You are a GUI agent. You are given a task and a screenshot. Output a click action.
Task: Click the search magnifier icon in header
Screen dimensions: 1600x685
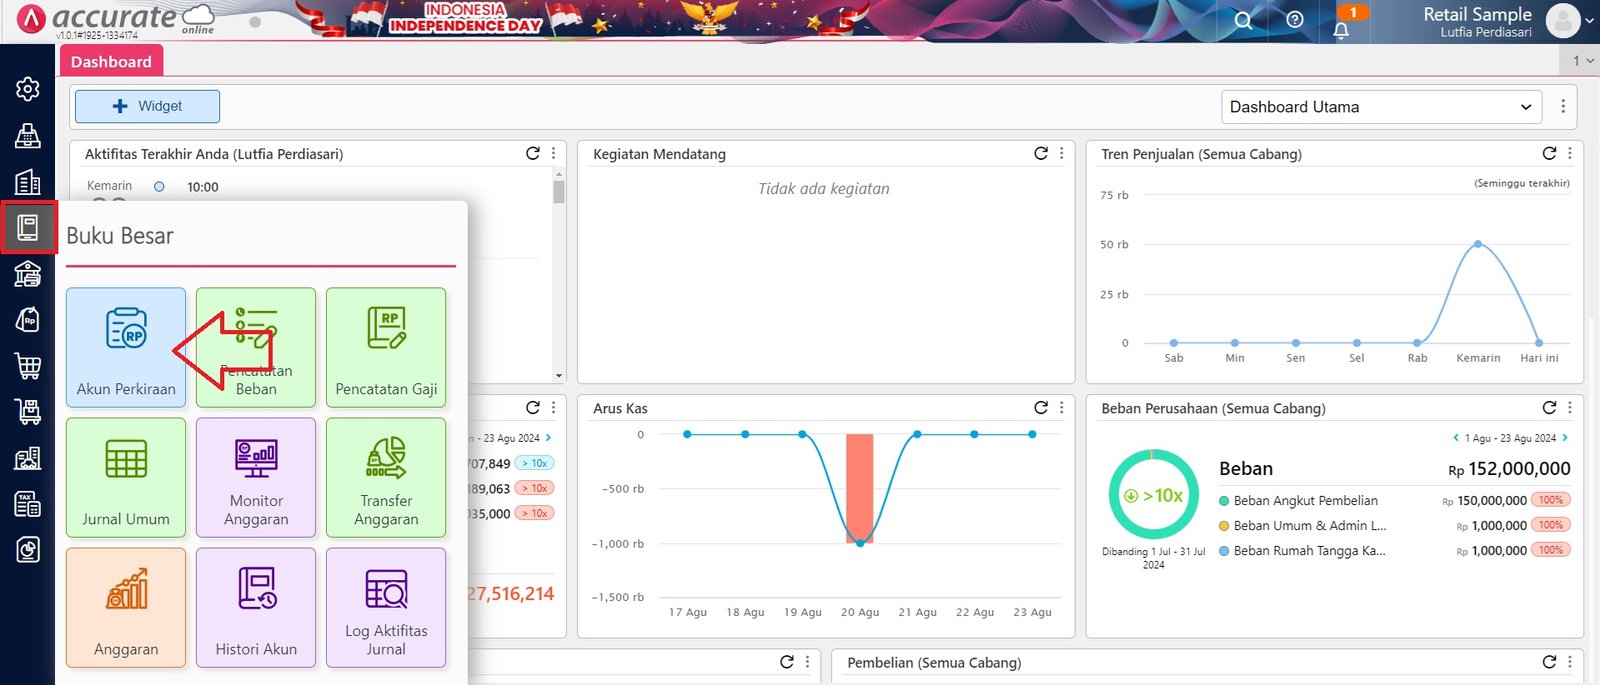pyautogui.click(x=1243, y=21)
